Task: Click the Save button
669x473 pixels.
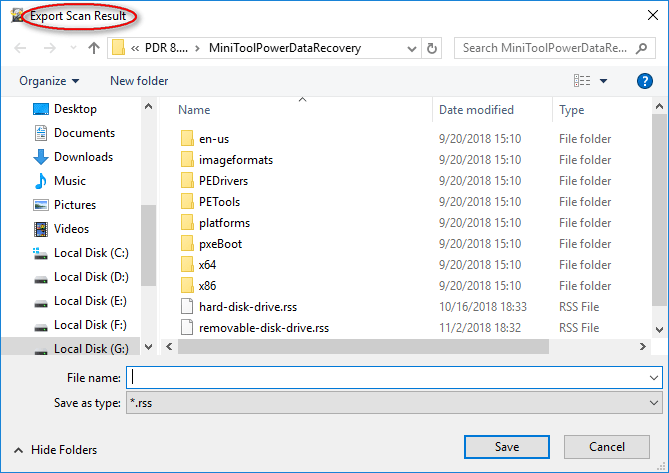Action: click(x=507, y=447)
